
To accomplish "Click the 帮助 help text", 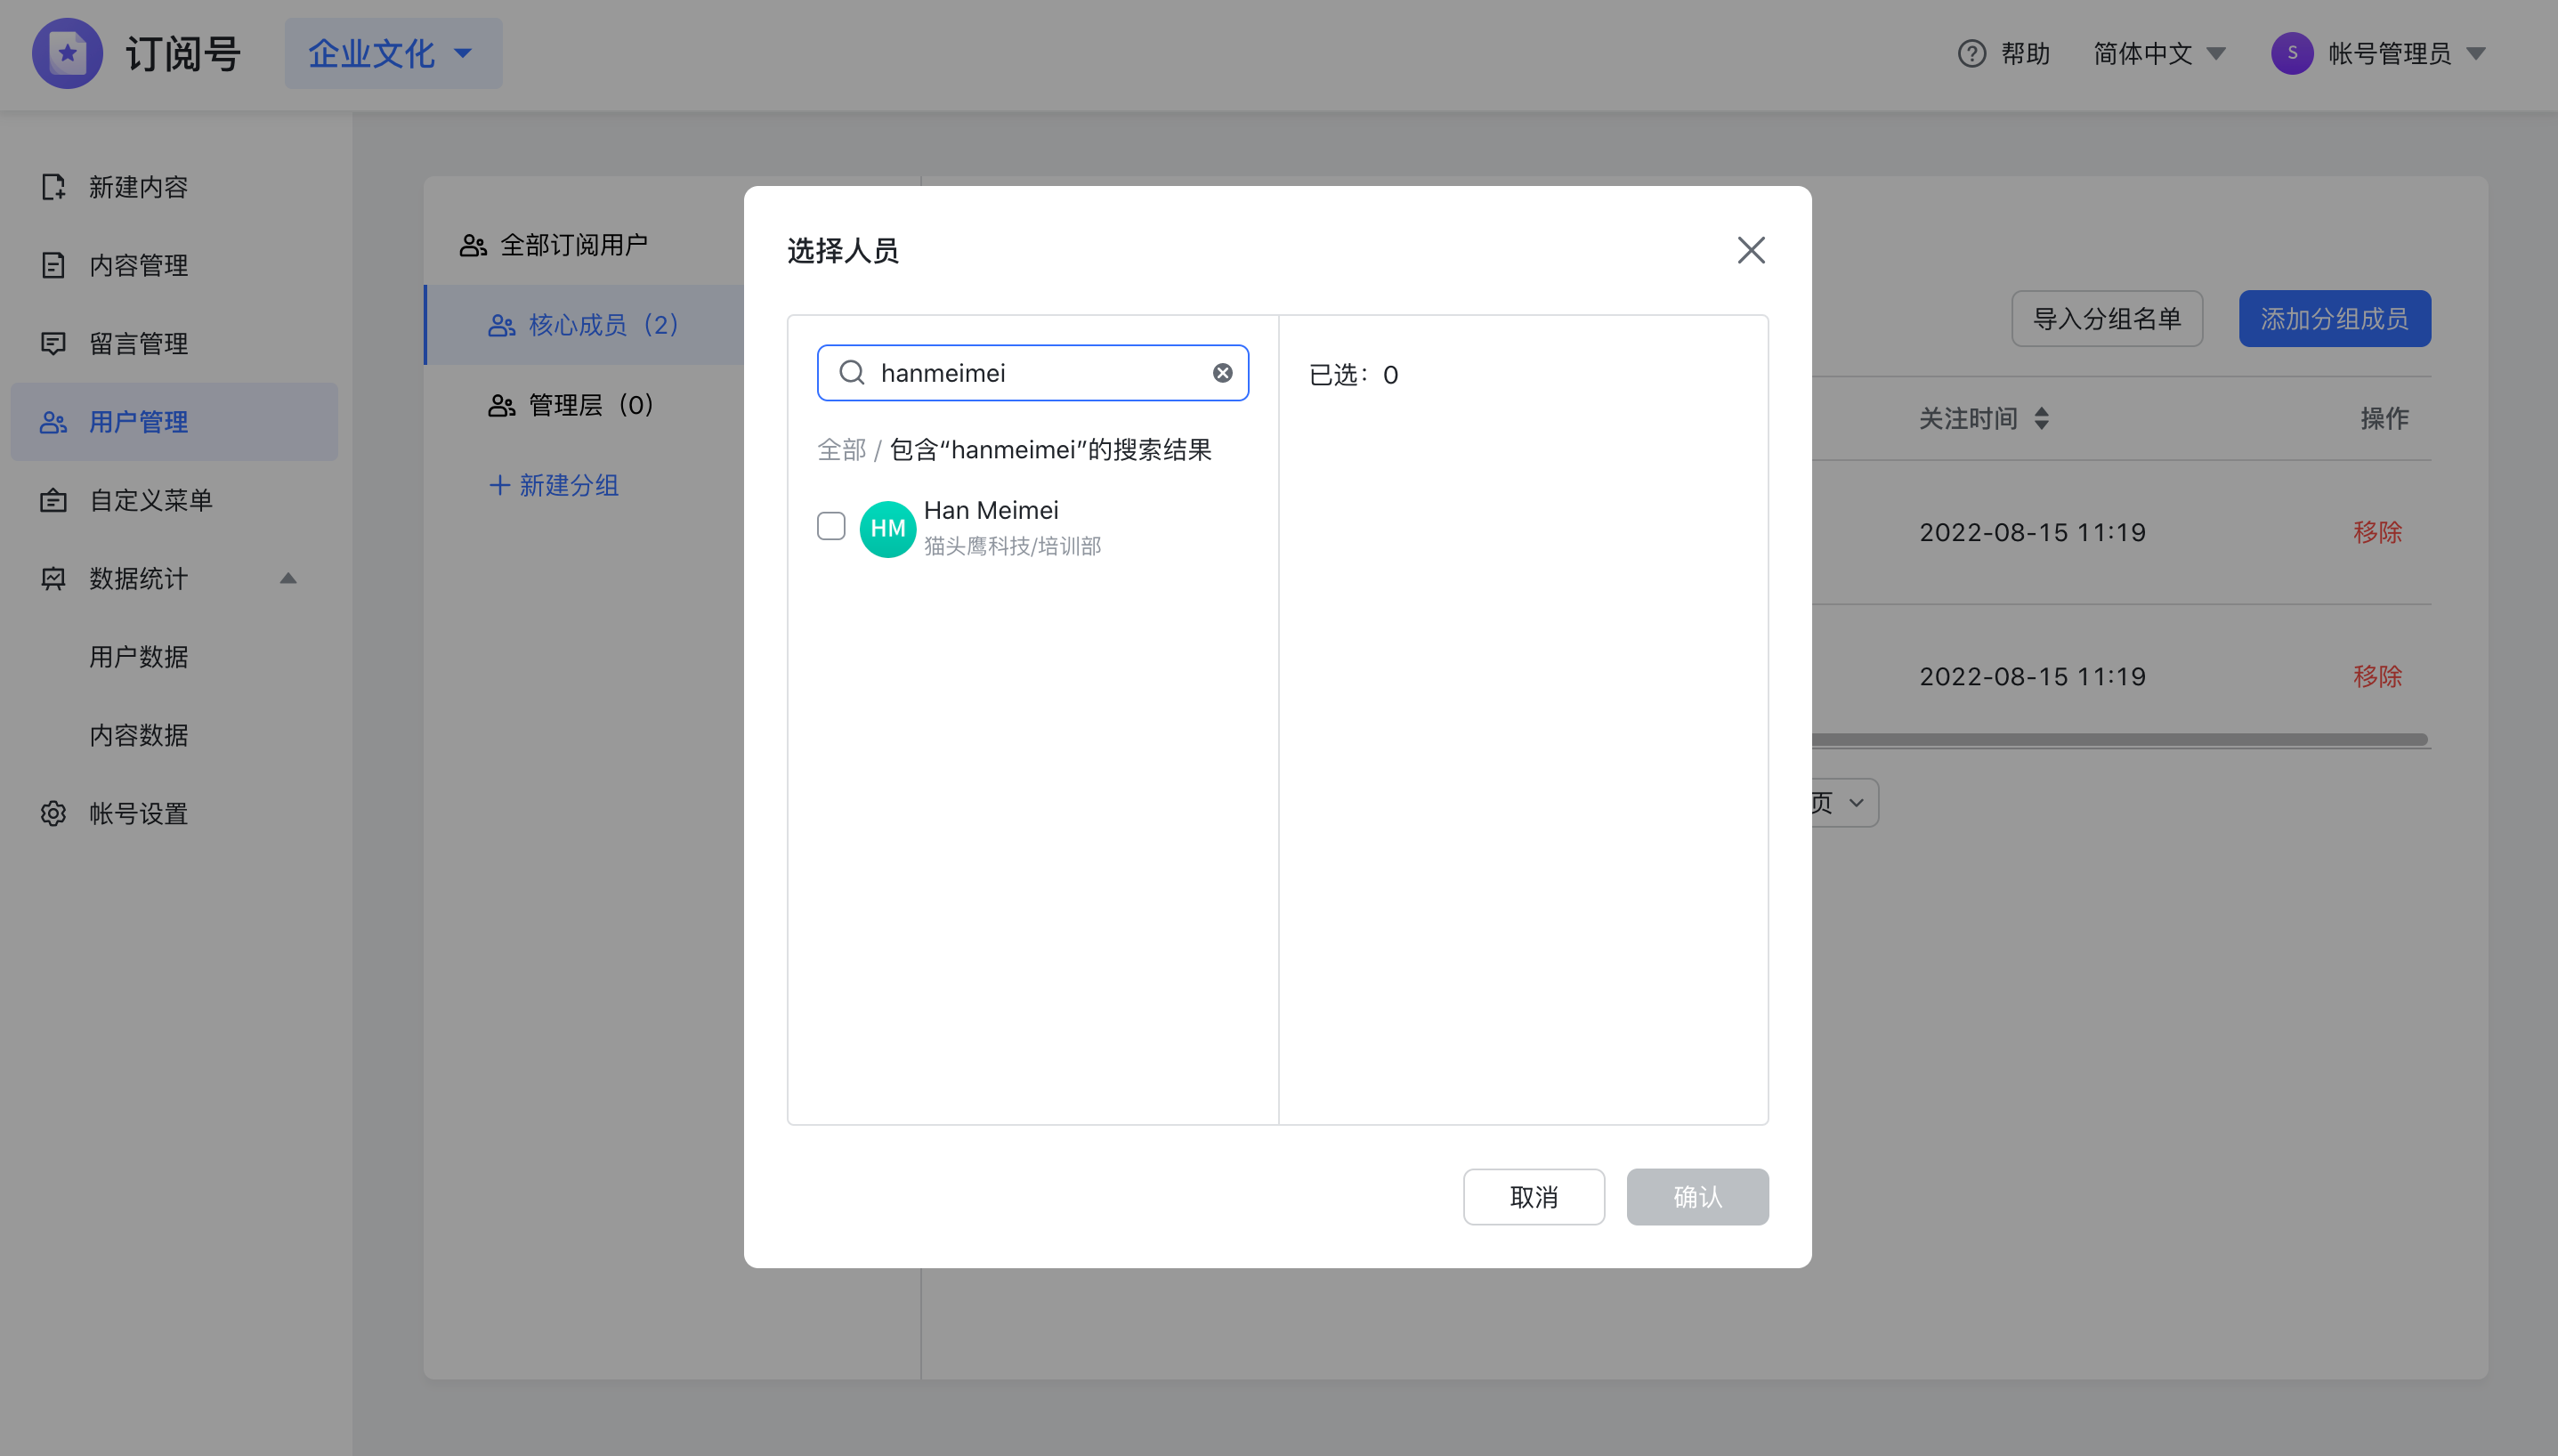I will point(2025,53).
